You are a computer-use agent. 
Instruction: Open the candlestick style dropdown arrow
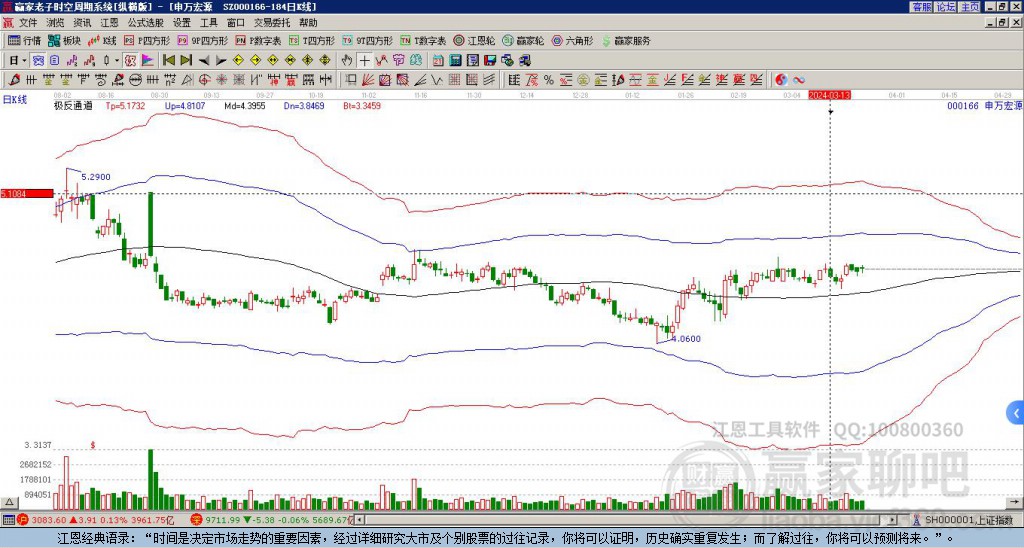[117, 61]
